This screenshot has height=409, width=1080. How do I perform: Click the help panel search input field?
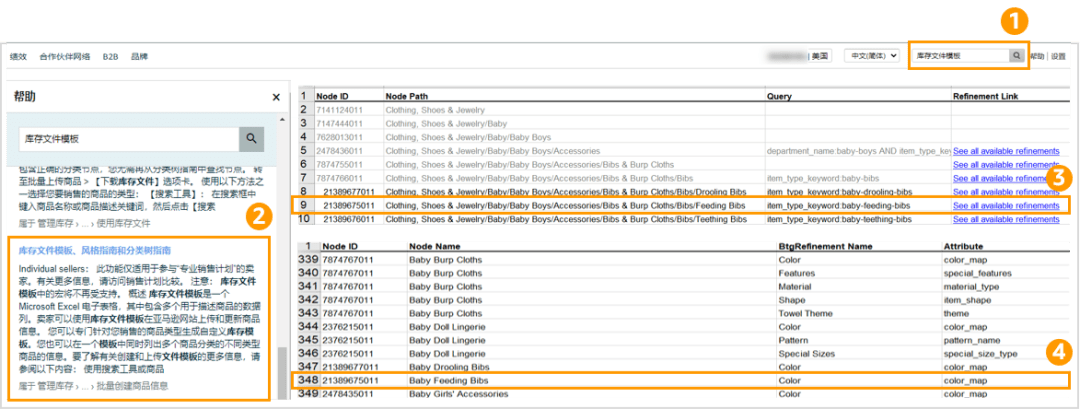click(128, 139)
